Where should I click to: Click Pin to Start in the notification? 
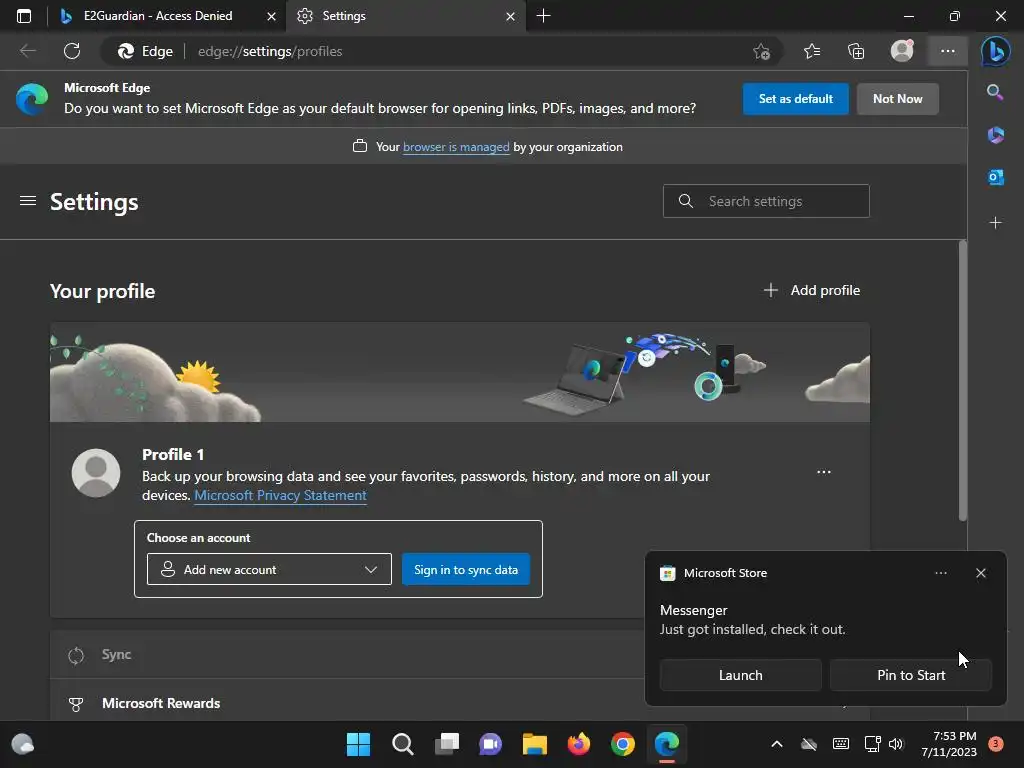click(x=911, y=675)
